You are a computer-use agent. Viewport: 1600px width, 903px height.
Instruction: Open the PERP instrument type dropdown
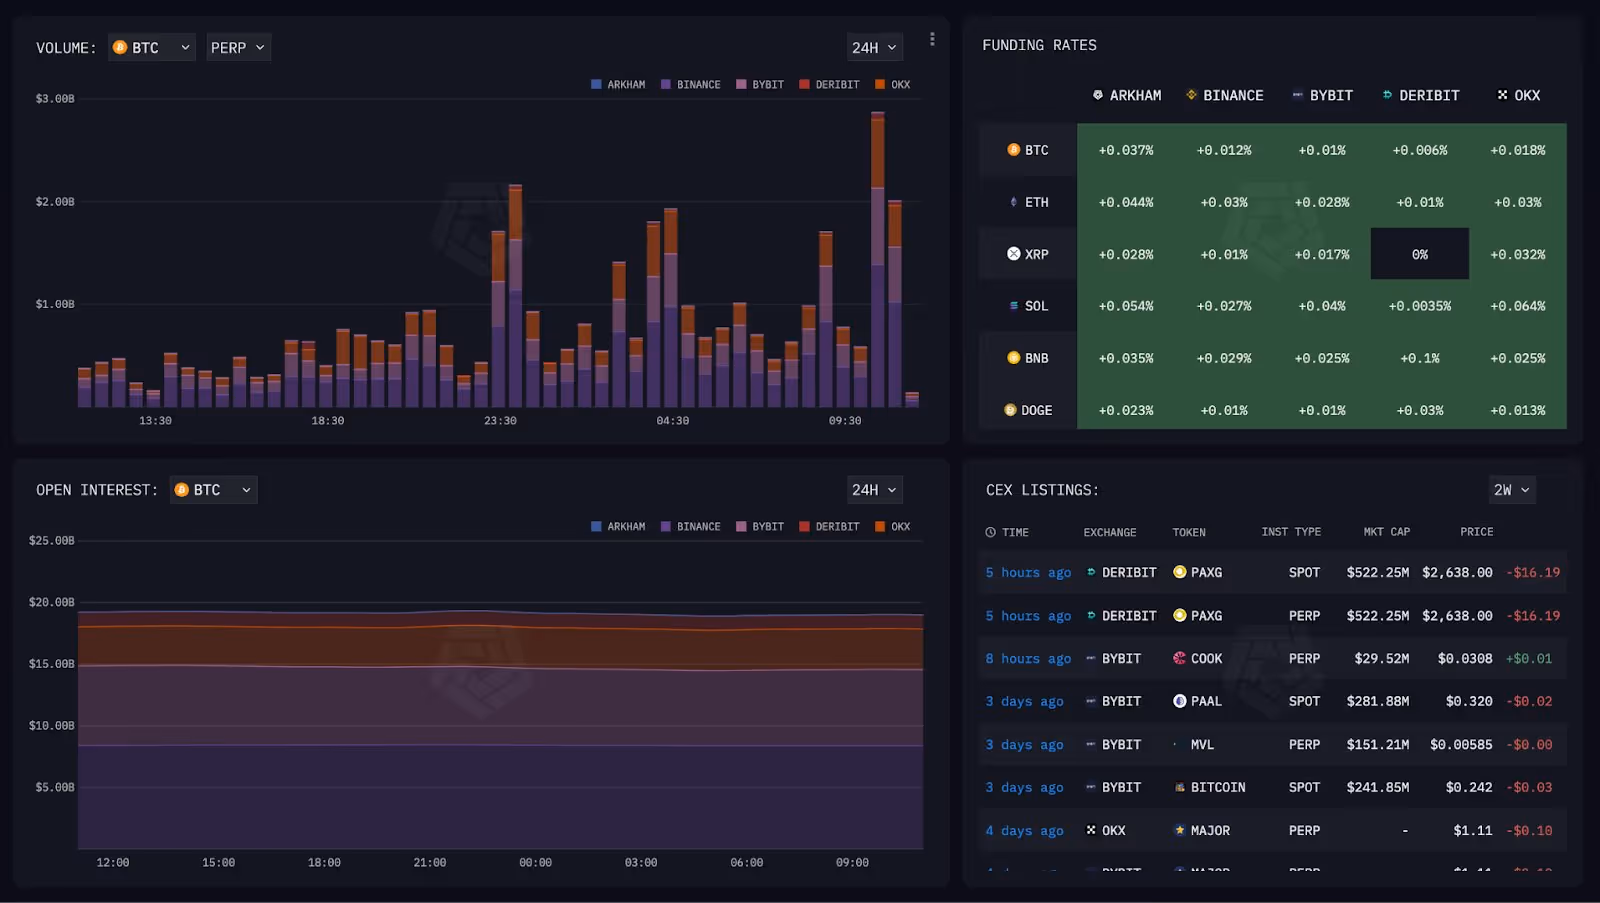238,47
